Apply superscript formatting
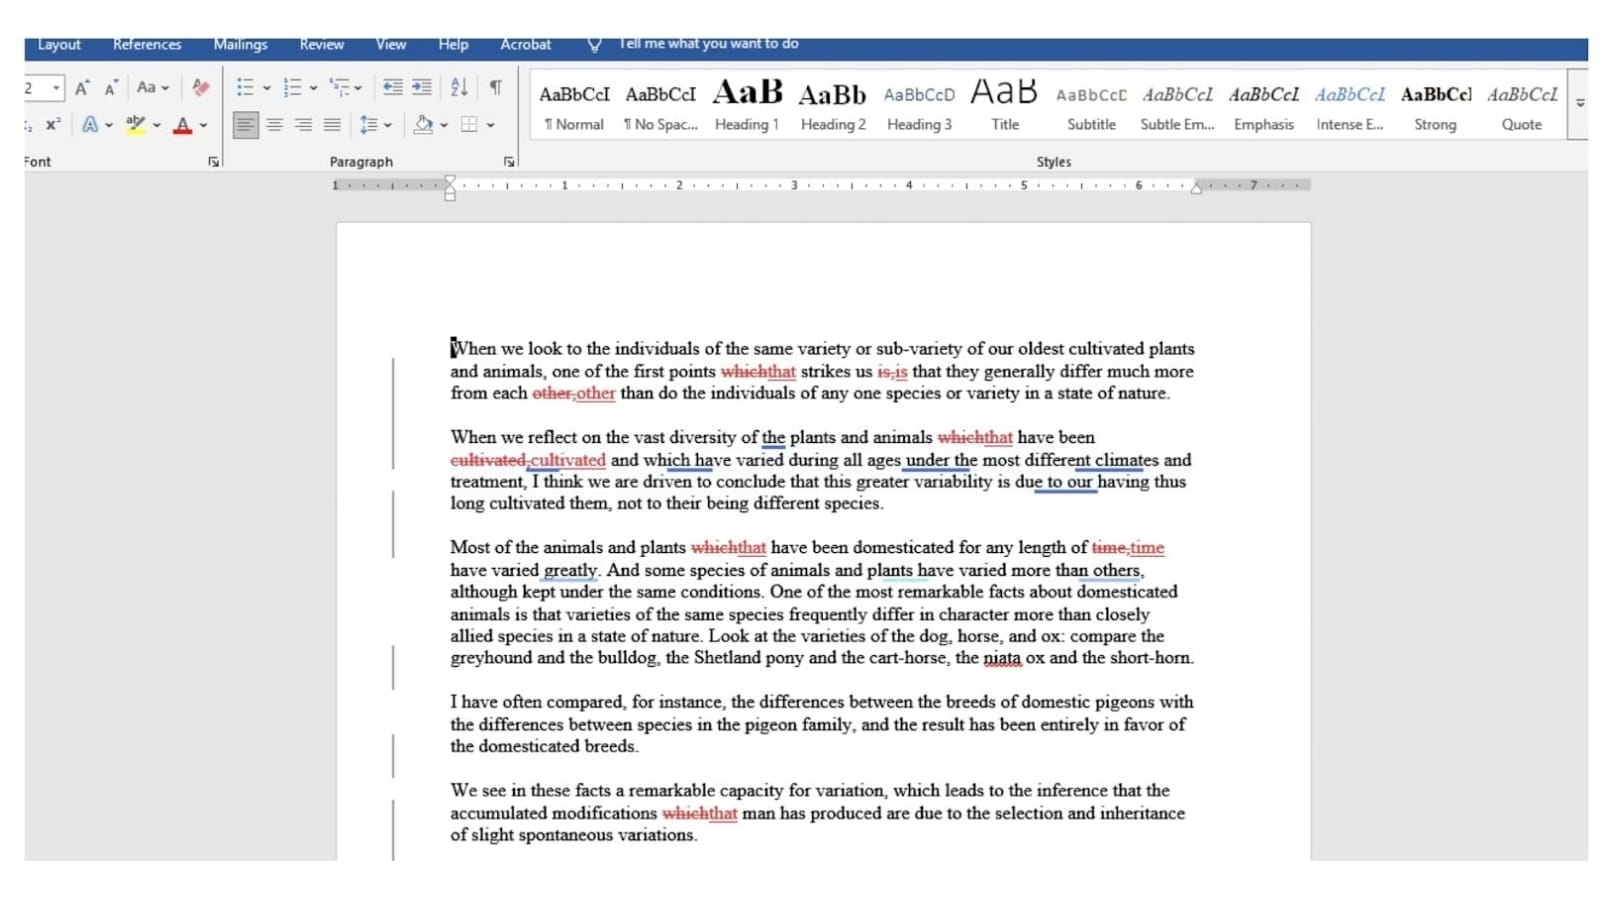The height and width of the screenshot is (908, 1607). pyautogui.click(x=53, y=125)
